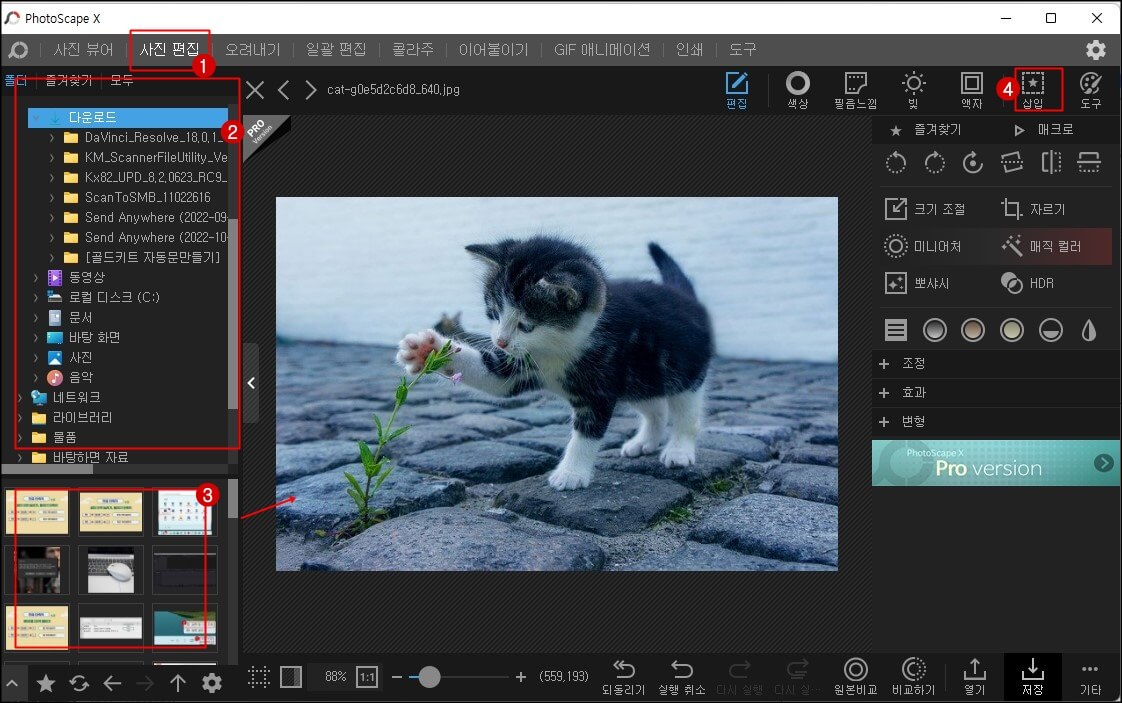Open the Pro version banner

click(x=996, y=463)
